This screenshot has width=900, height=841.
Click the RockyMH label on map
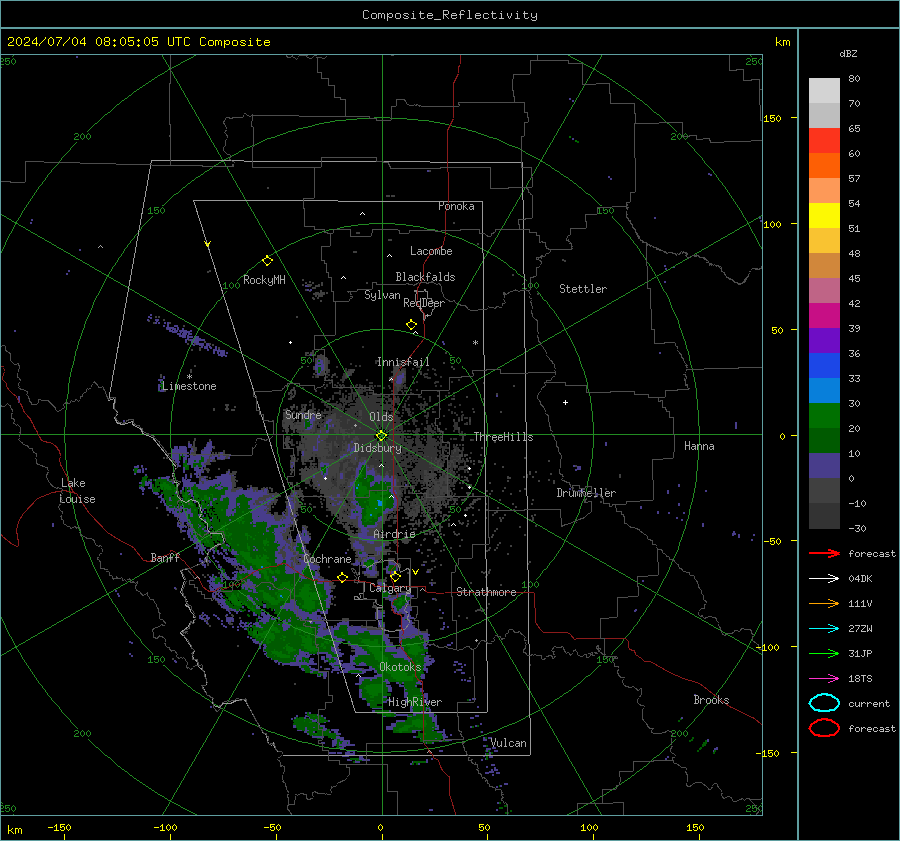pos(264,280)
